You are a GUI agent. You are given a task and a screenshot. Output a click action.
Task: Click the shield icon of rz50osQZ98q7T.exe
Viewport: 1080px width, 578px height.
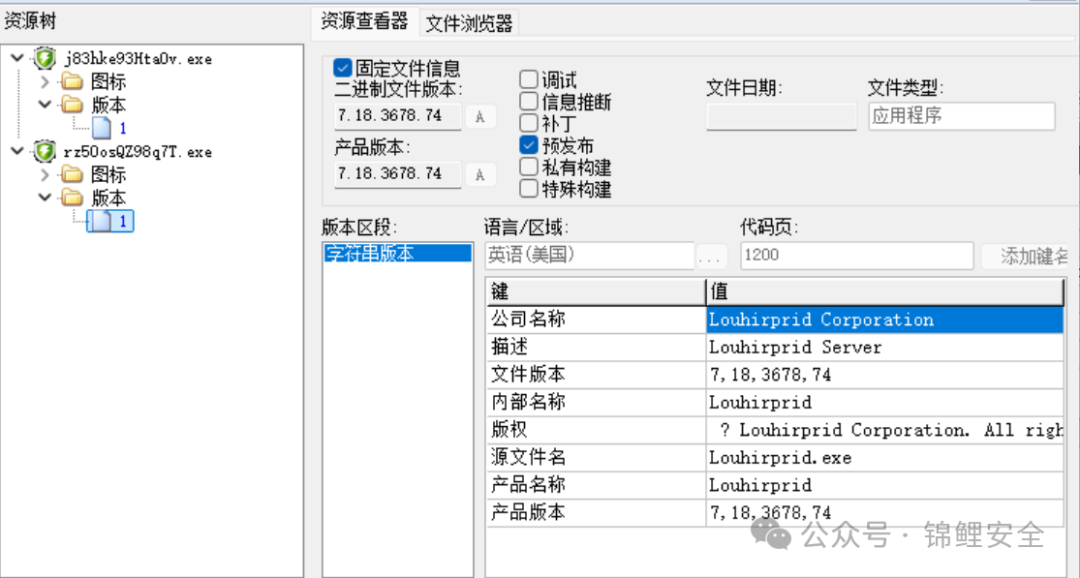[x=45, y=152]
